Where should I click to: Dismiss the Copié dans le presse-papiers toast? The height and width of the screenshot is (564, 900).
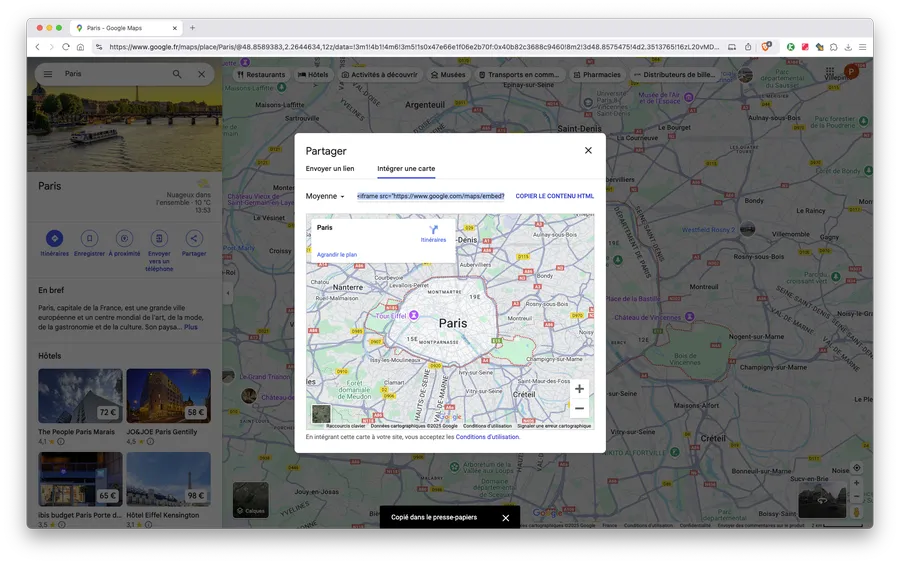tap(506, 518)
